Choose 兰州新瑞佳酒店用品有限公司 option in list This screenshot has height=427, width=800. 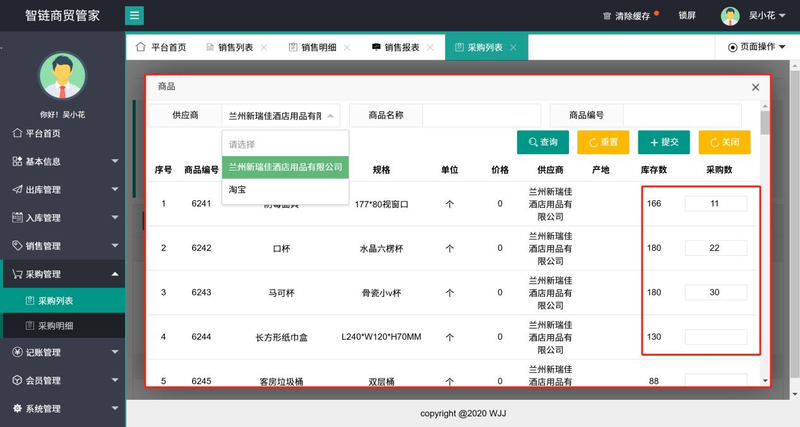[285, 167]
